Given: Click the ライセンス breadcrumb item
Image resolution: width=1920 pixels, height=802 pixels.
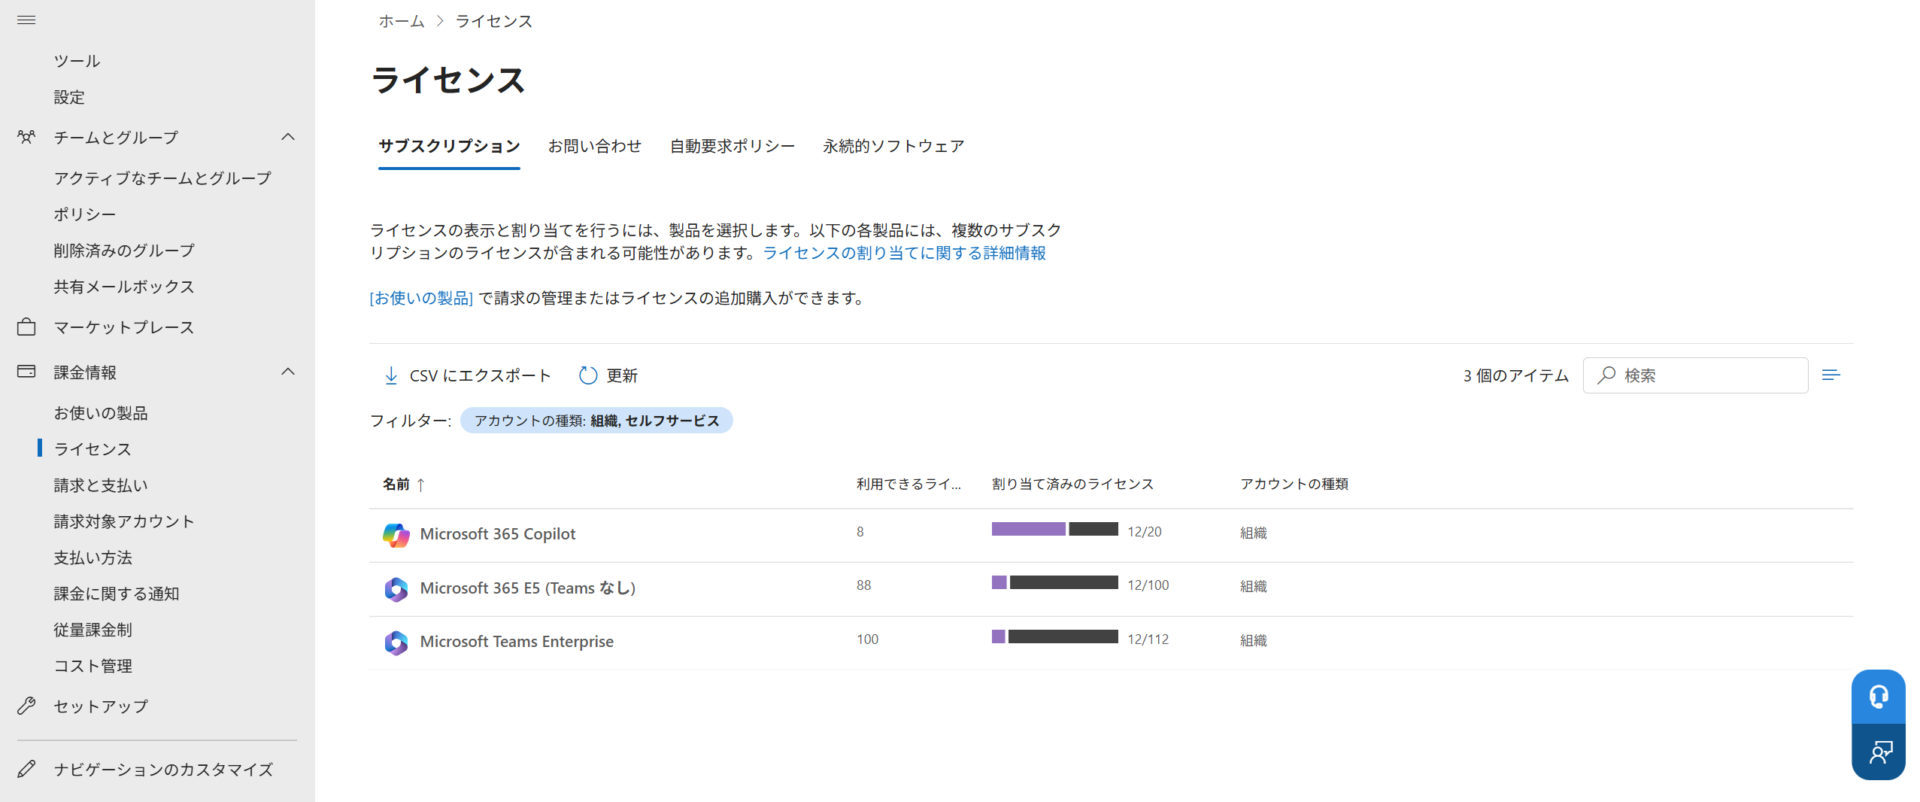Looking at the screenshot, I should pos(494,21).
